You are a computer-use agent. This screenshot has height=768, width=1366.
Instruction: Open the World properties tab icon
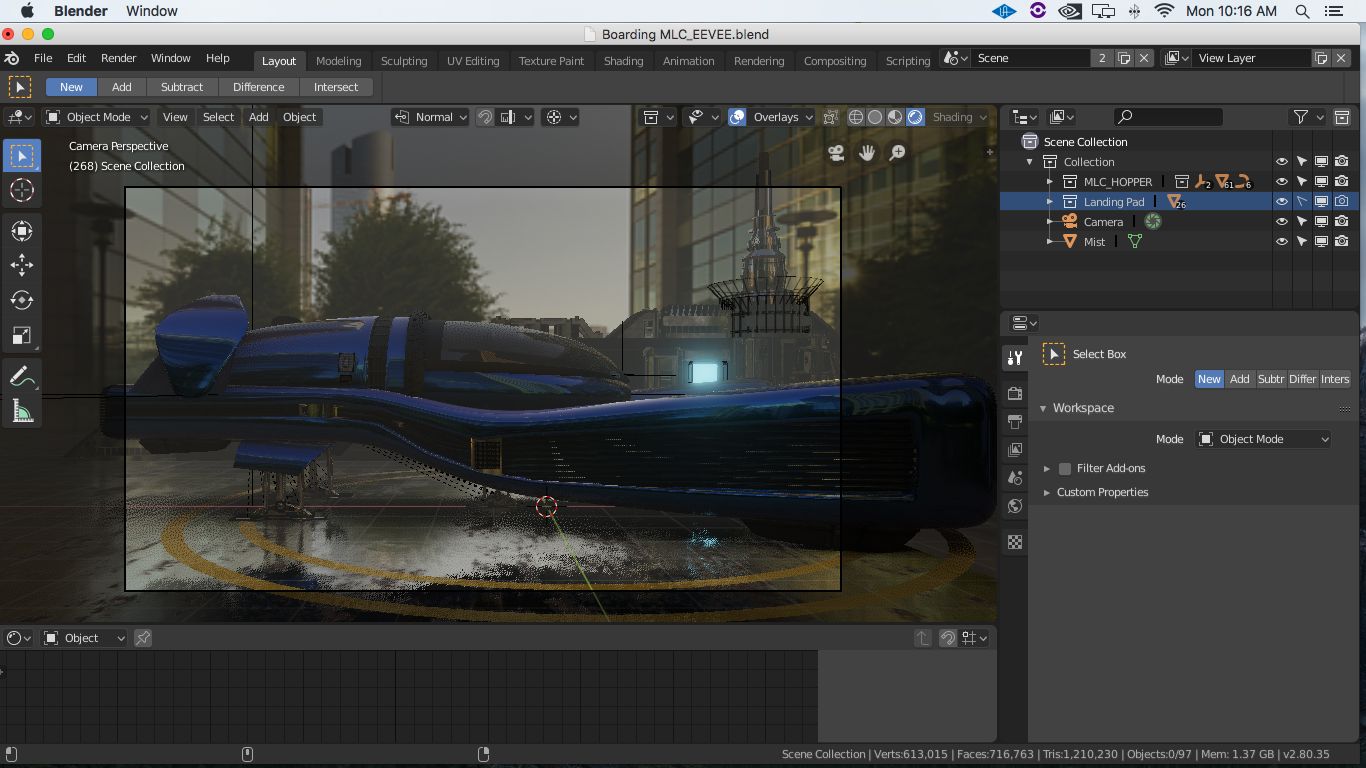(1015, 506)
